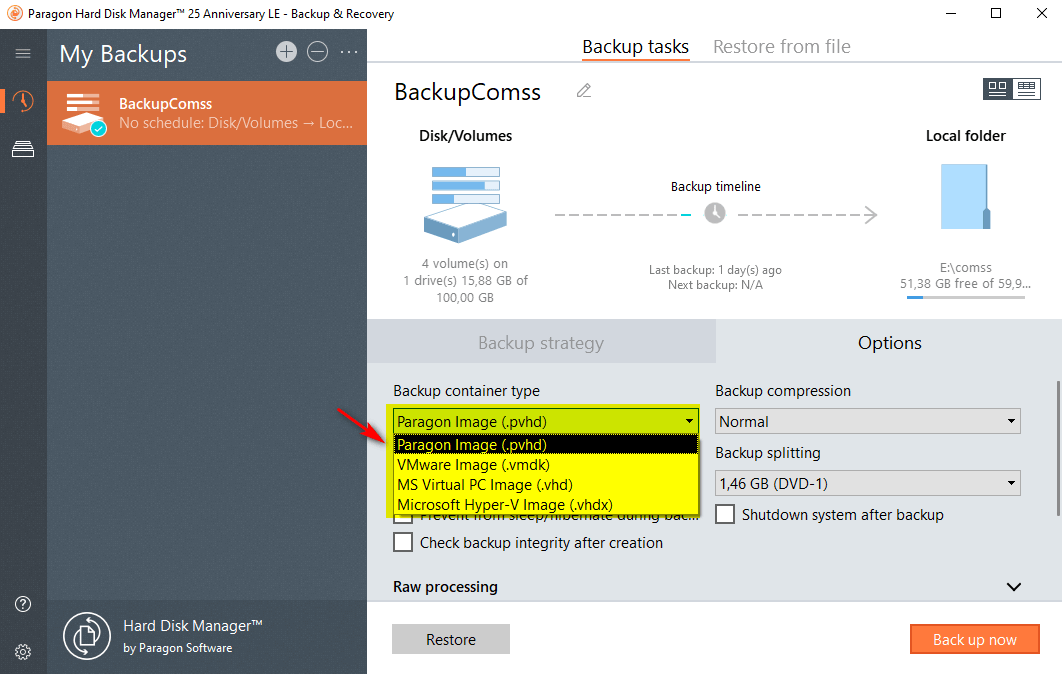Open the Backup splitting dropdown
Image resolution: width=1062 pixels, height=674 pixels.
(868, 484)
